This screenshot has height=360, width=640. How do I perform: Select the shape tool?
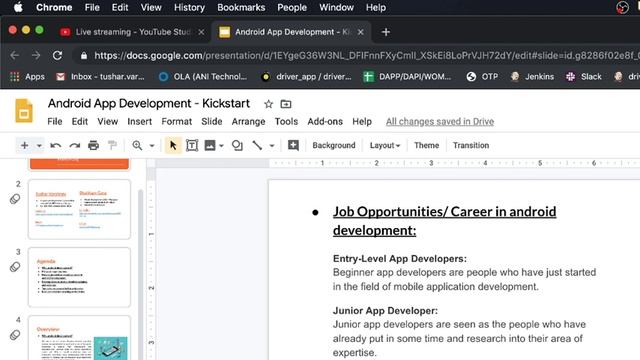237,145
